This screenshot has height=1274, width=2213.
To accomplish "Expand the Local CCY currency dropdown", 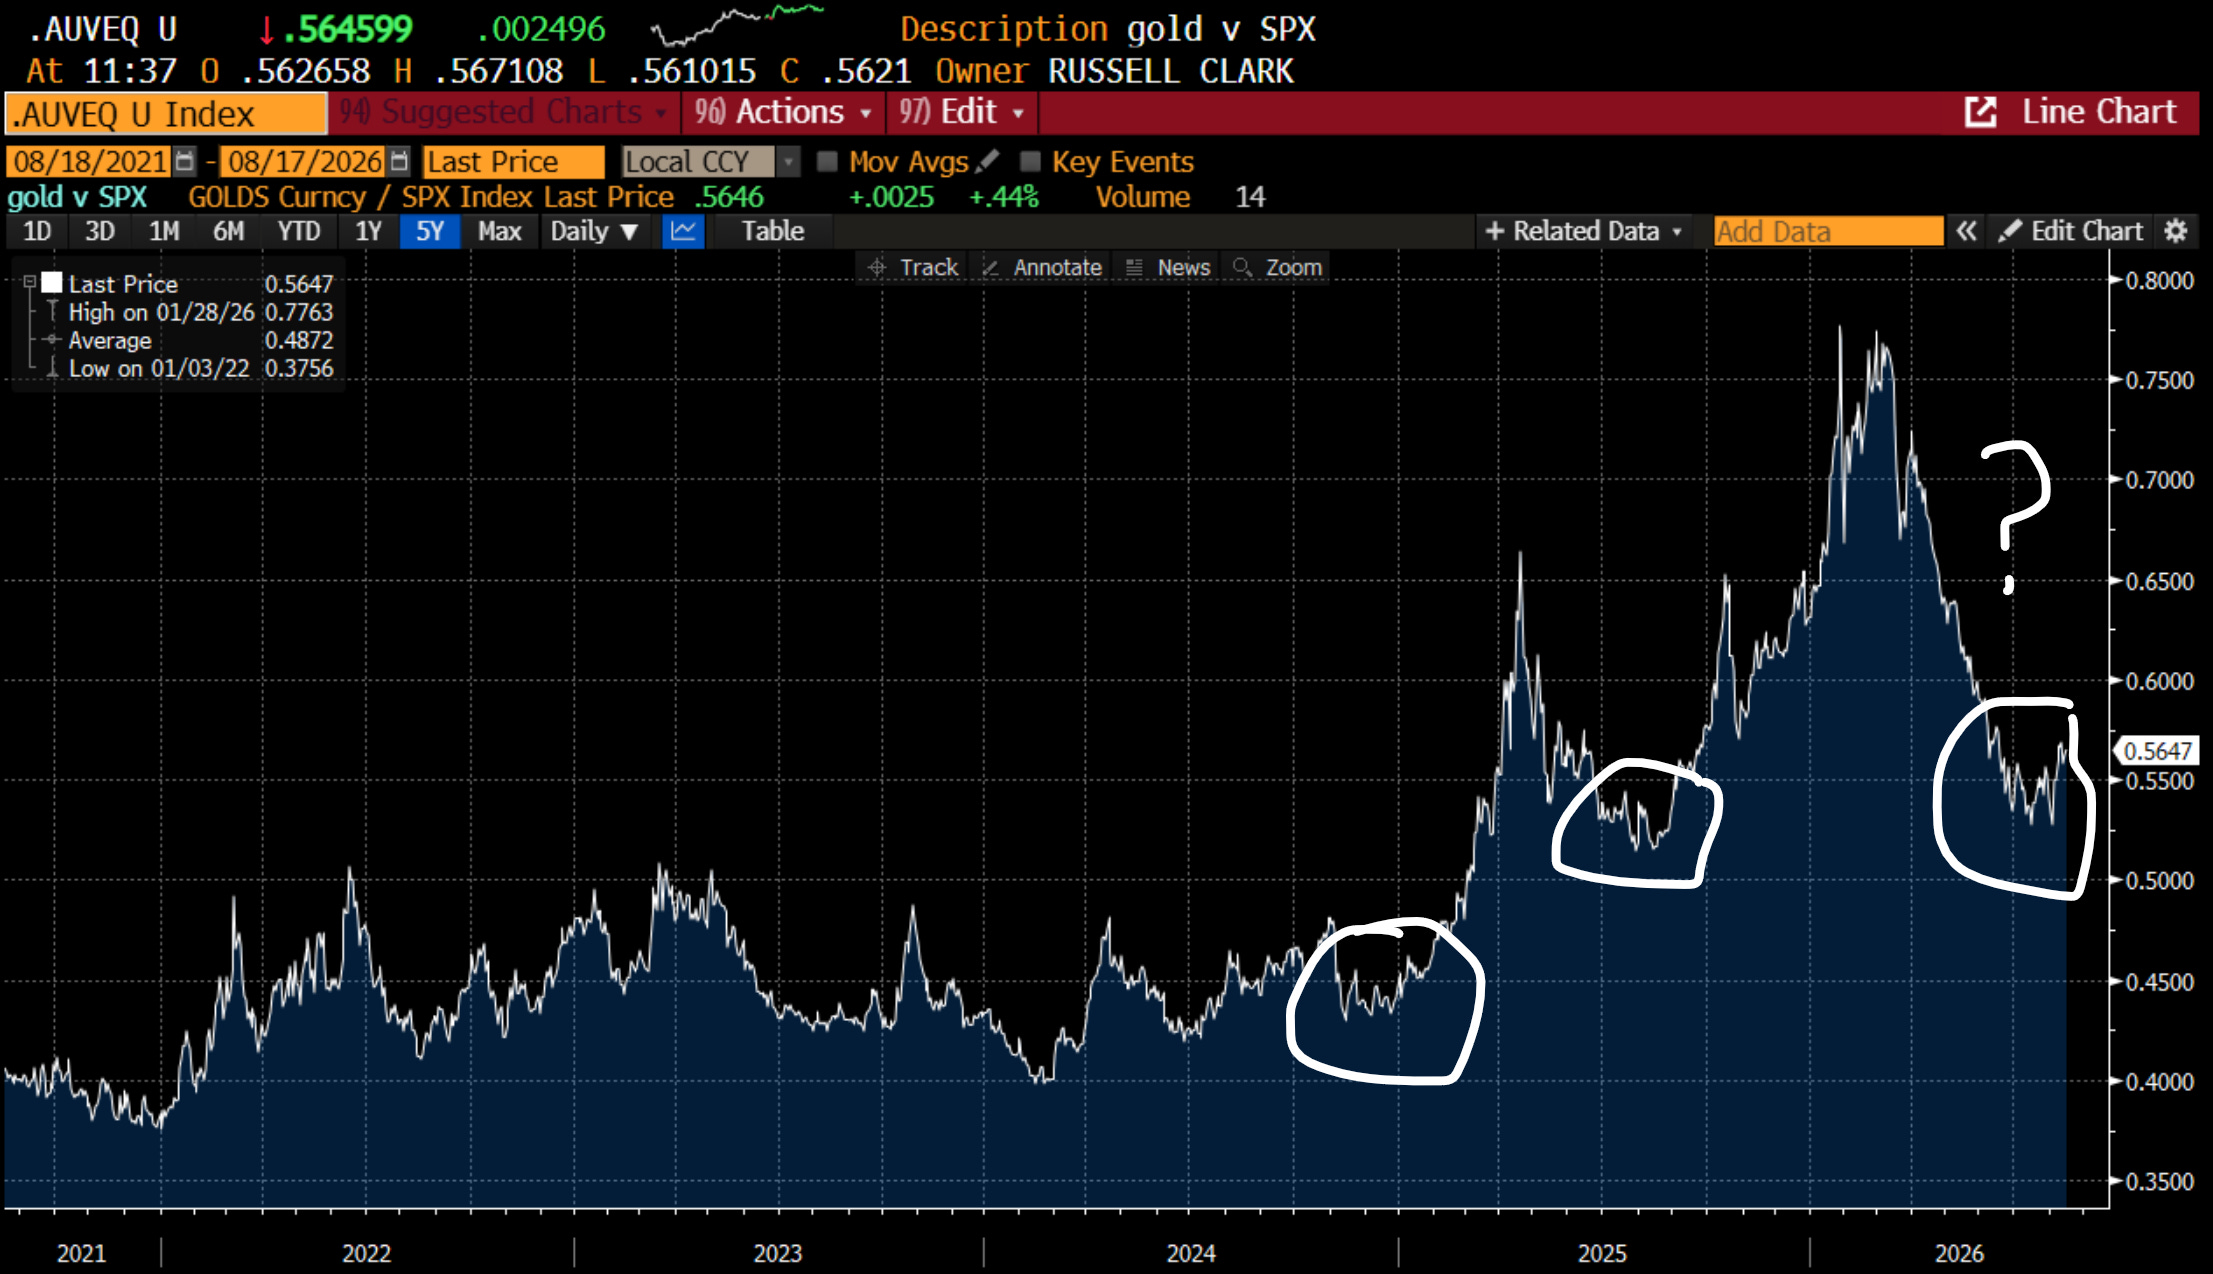I will pyautogui.click(x=789, y=161).
